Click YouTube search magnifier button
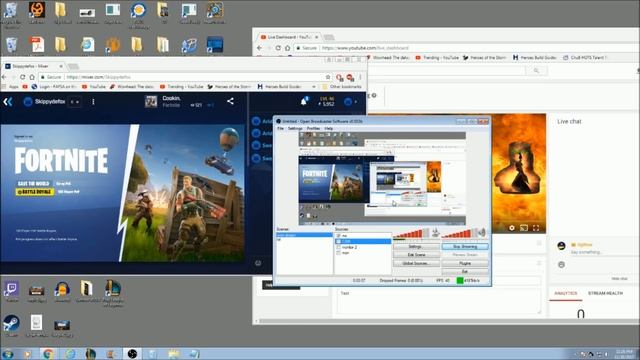This screenshot has height=360, width=640. pyautogui.click(x=536, y=71)
